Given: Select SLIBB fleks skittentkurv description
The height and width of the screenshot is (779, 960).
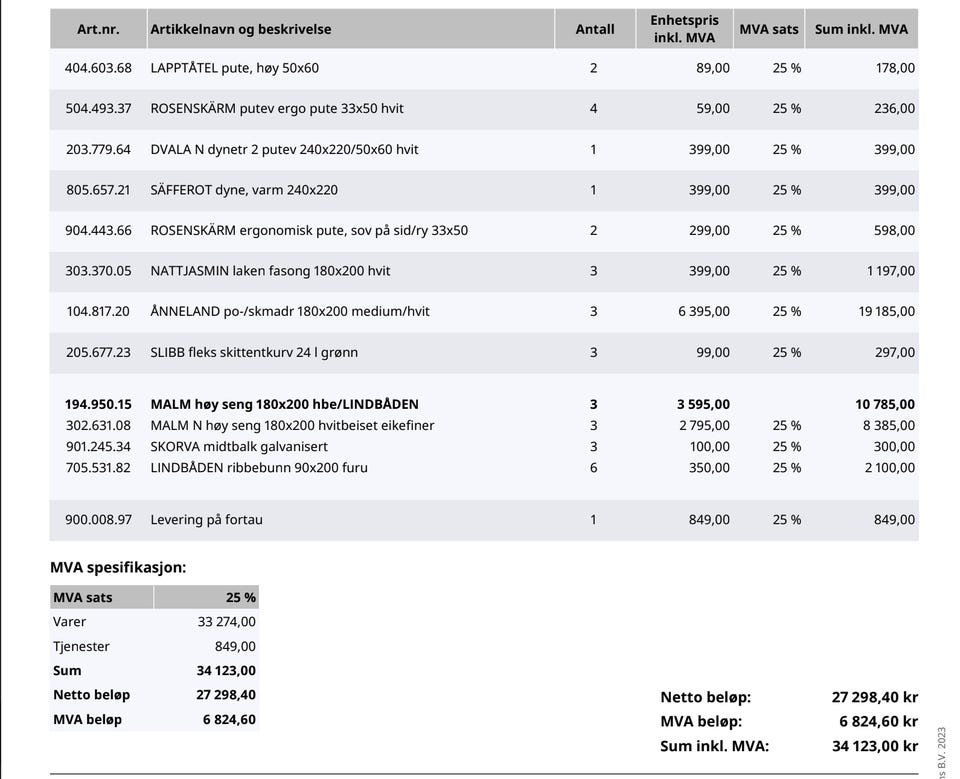Looking at the screenshot, I should [x=254, y=352].
